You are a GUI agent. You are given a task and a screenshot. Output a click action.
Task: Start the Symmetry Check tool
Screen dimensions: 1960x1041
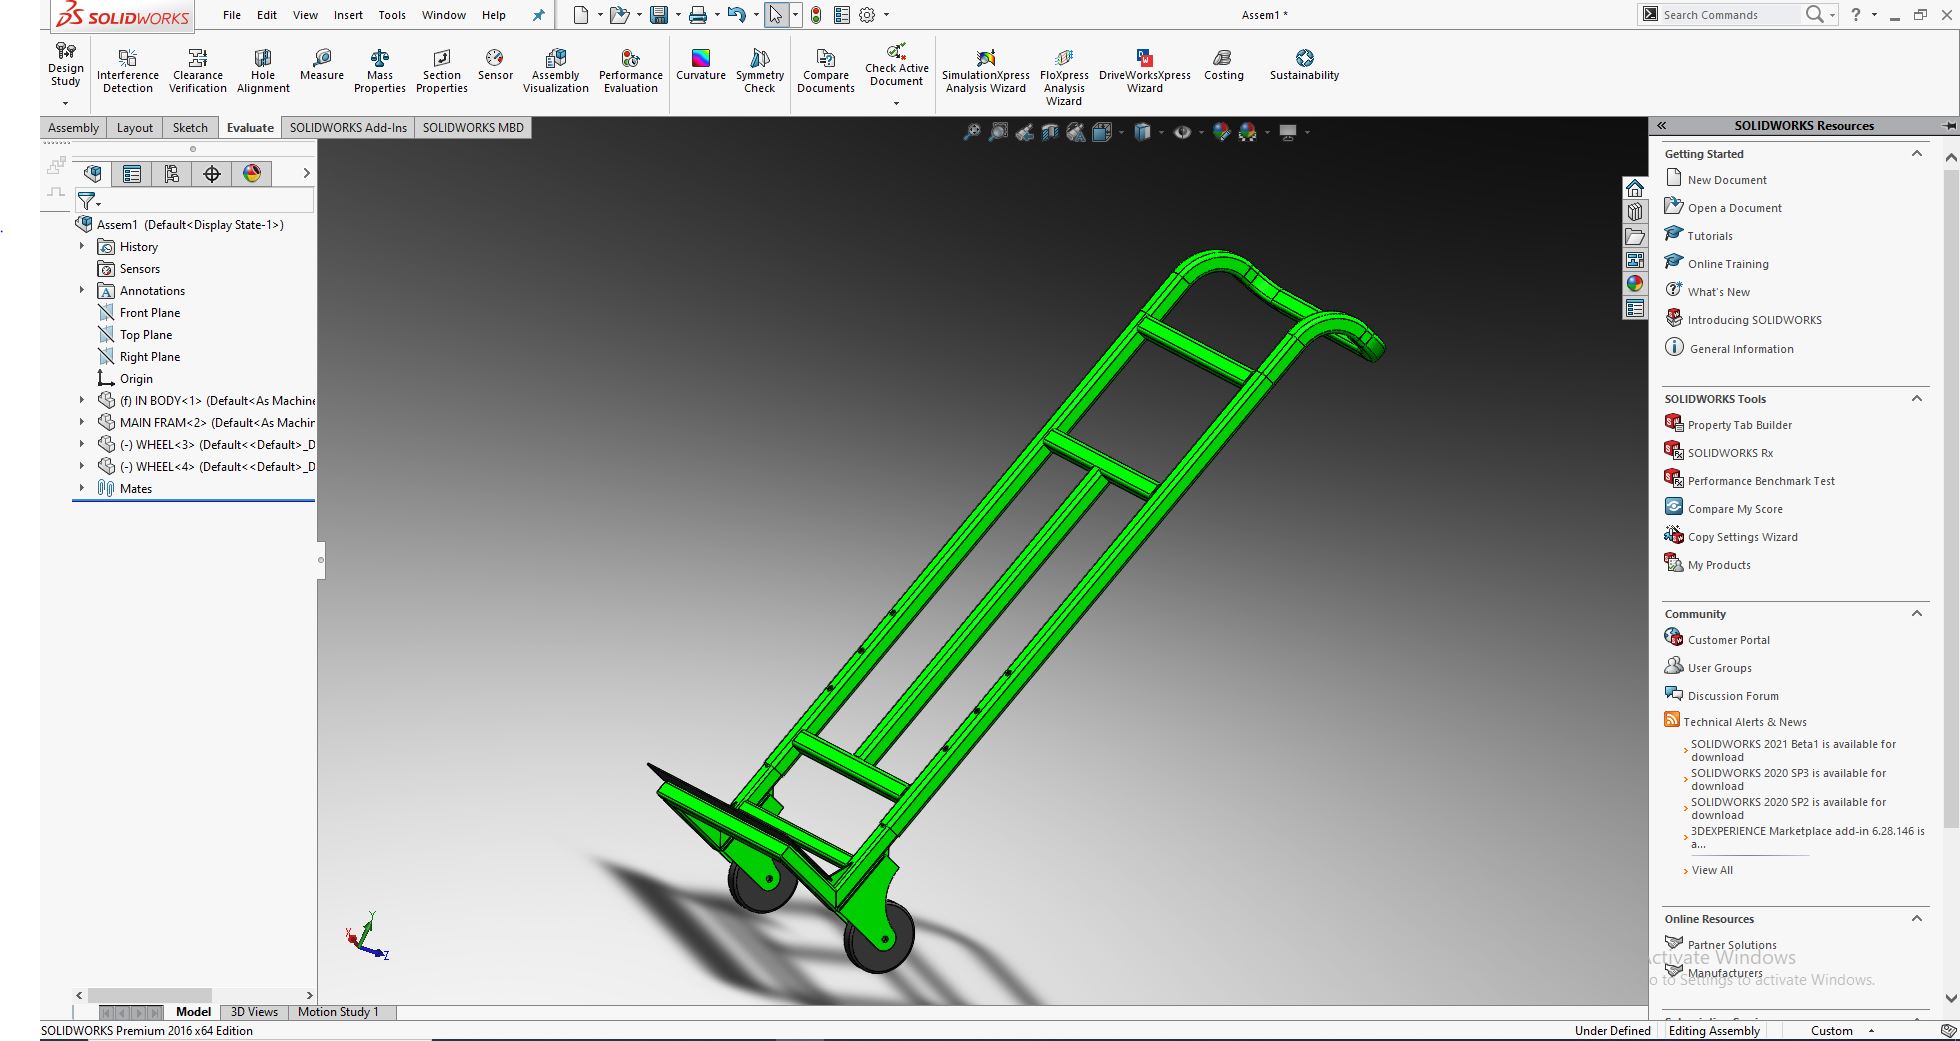760,70
